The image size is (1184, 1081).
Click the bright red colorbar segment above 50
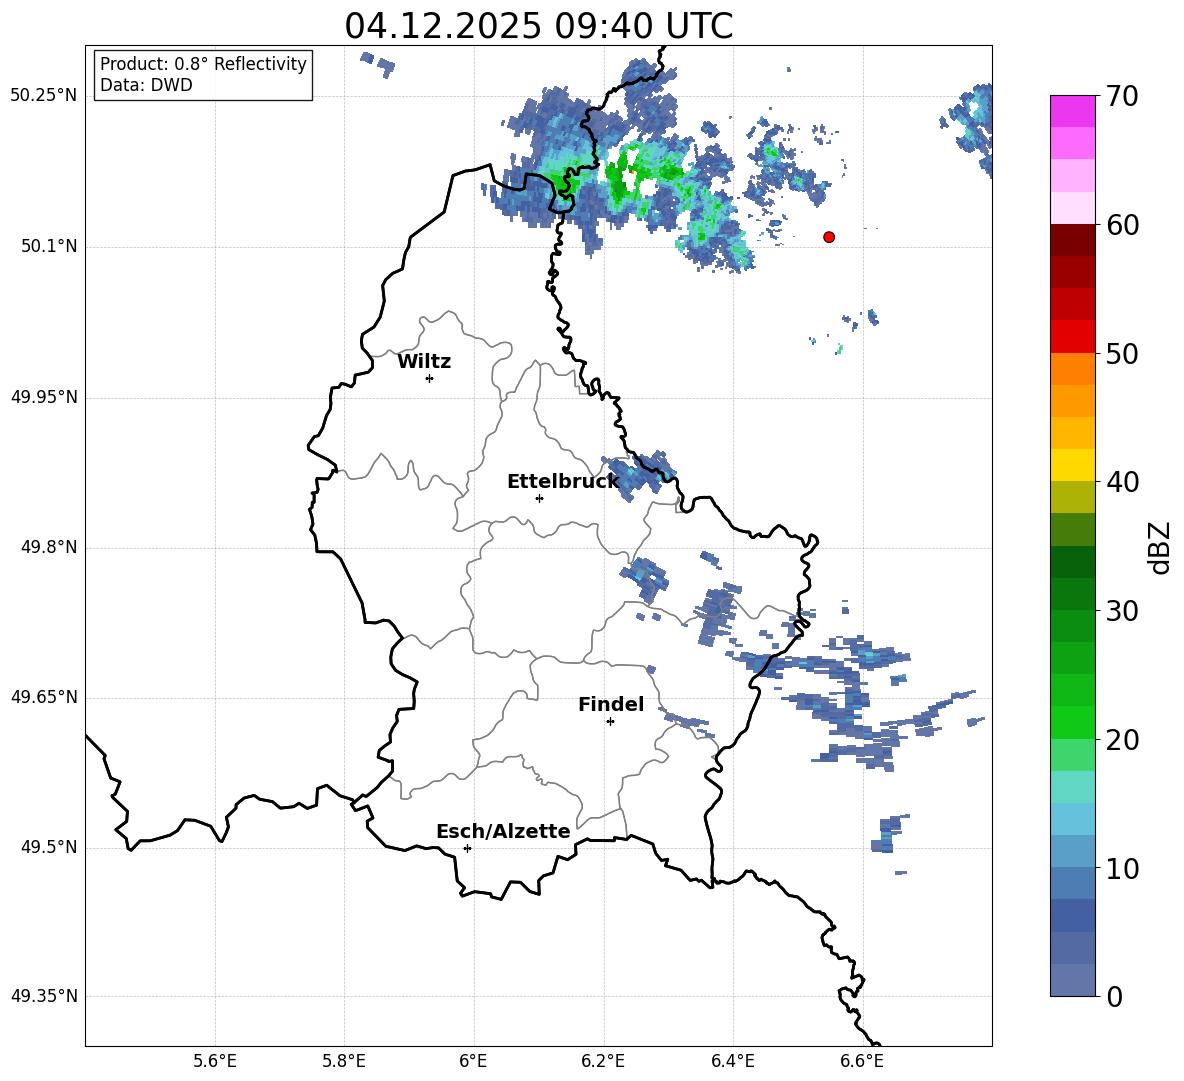coord(1073,337)
